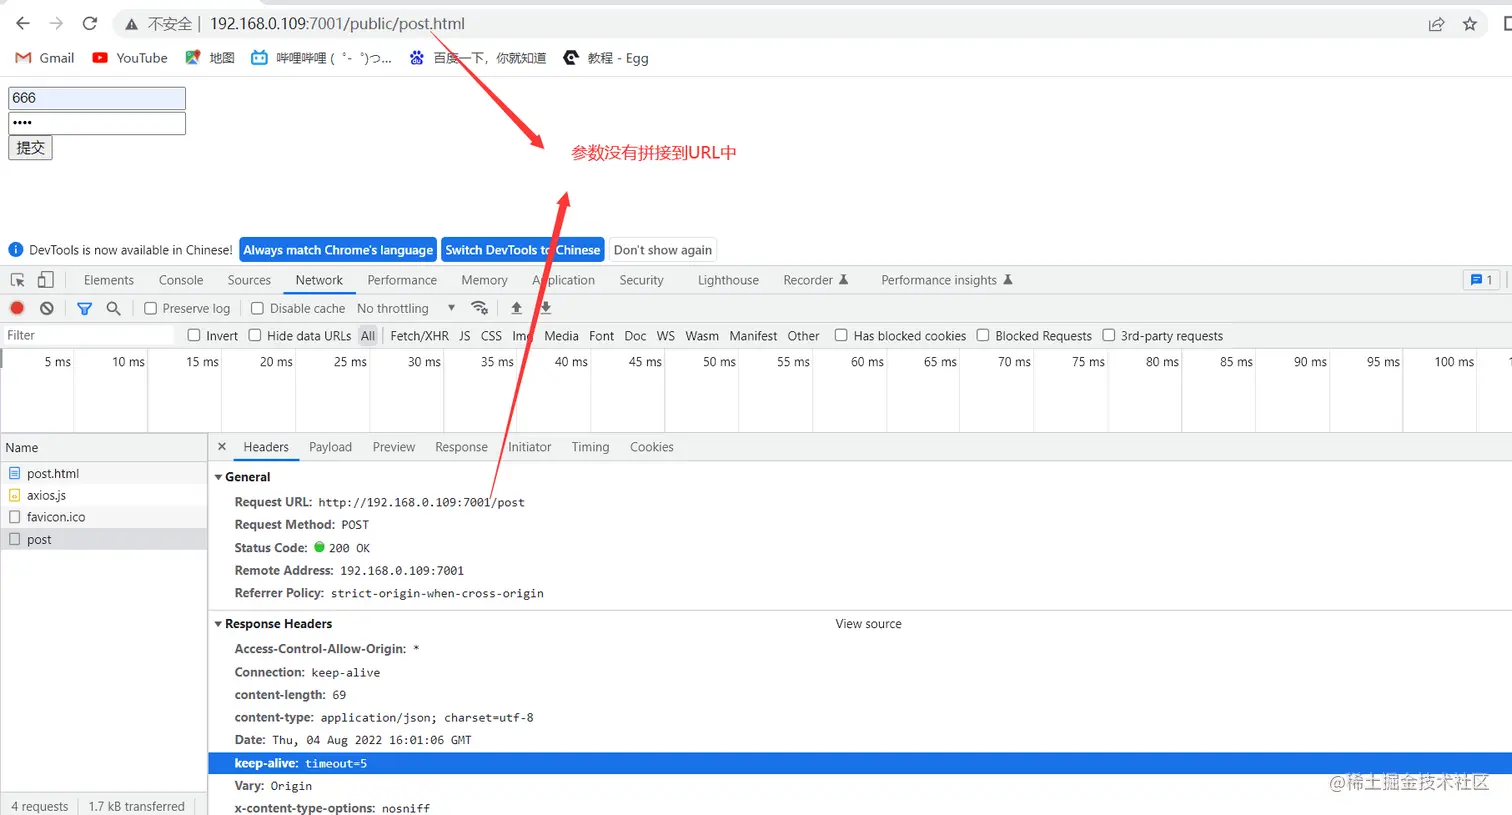Open the 哔哩哔哩 bookmark

321,58
